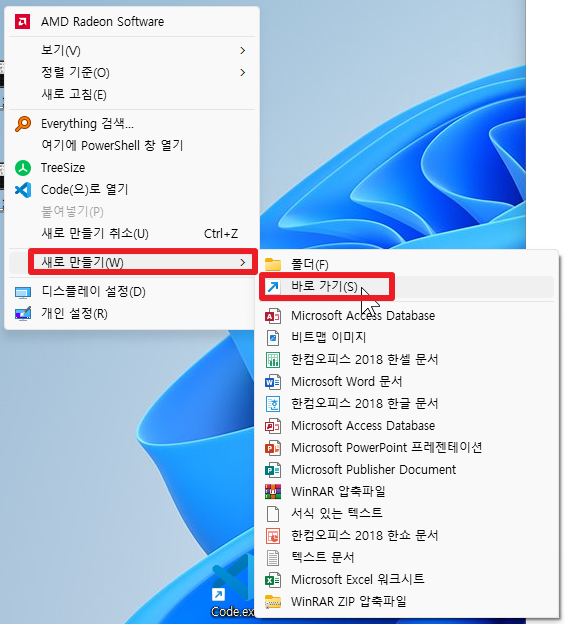565x624 pixels.
Task: Click the Visual Studio Code icon in the context menu
Action: coord(23,190)
